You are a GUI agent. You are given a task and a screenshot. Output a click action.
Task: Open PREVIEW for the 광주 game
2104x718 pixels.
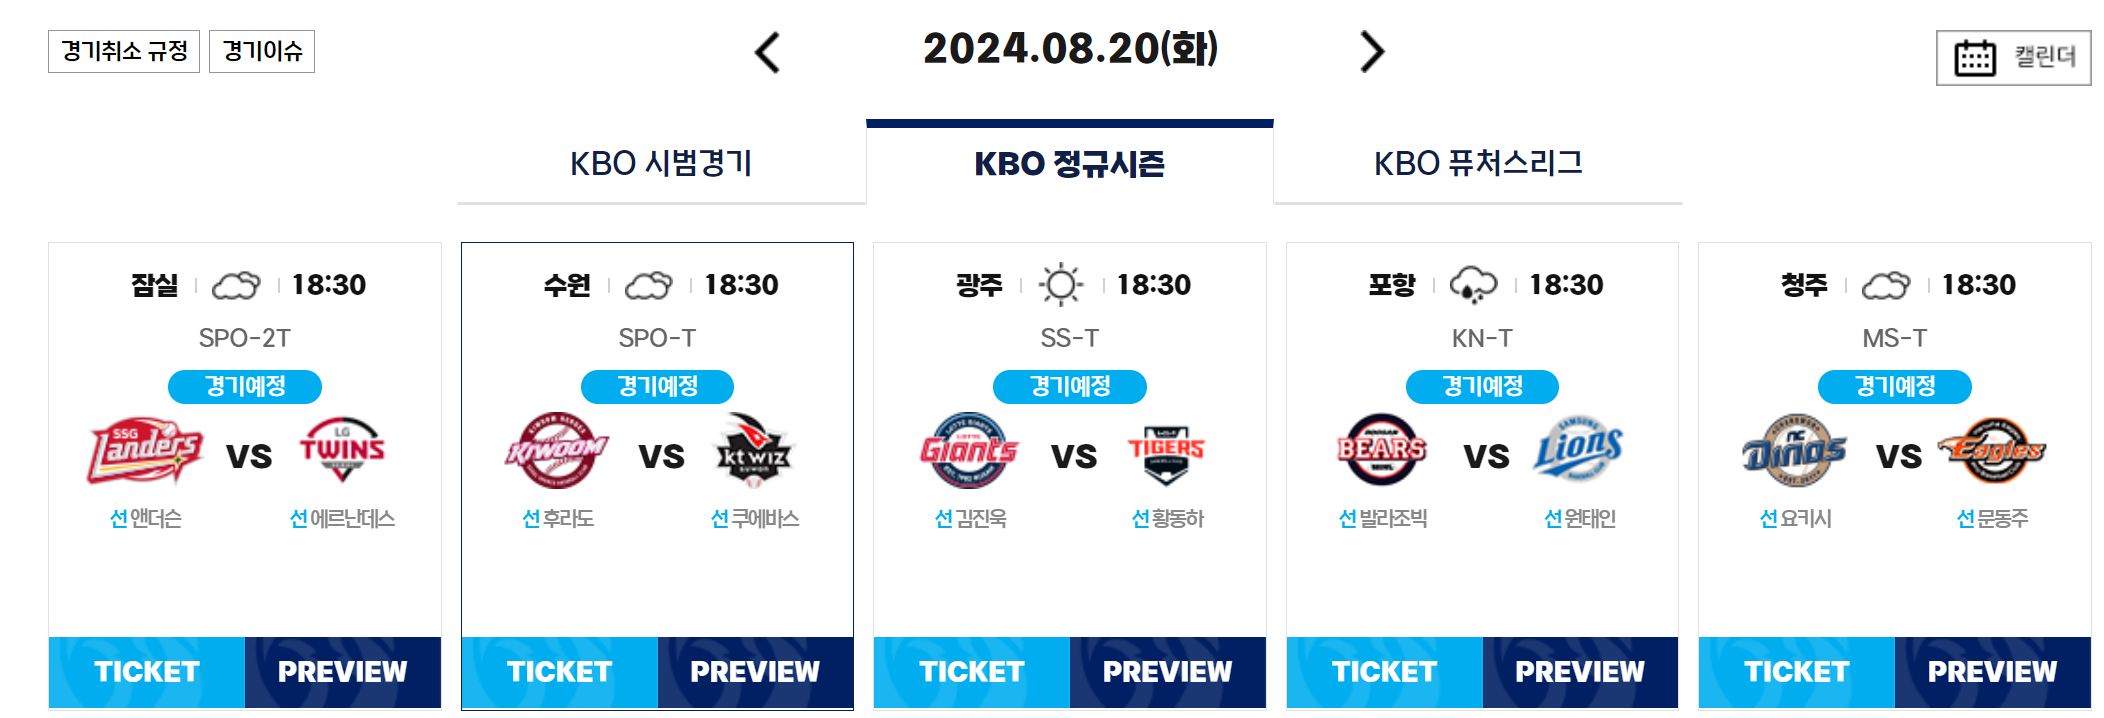pyautogui.click(x=1168, y=672)
